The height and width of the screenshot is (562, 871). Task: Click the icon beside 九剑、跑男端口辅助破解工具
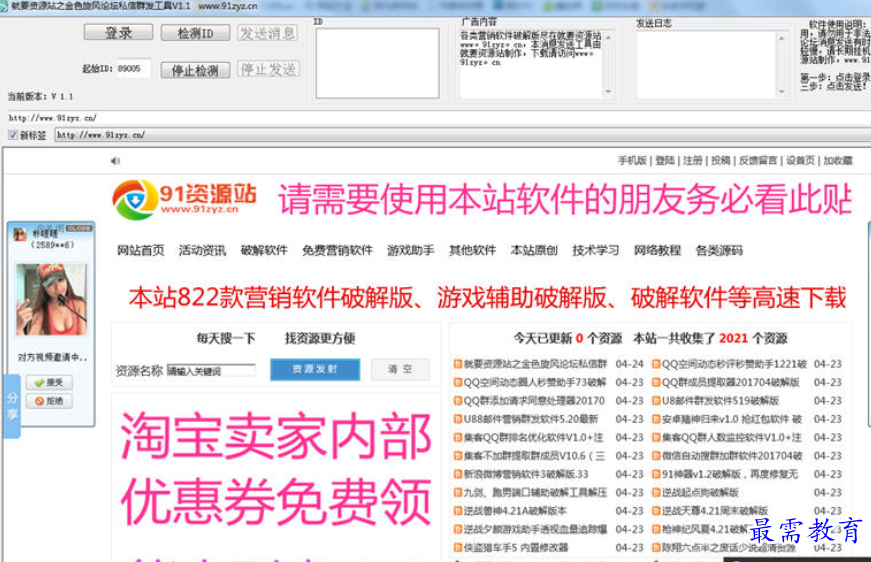(x=458, y=493)
